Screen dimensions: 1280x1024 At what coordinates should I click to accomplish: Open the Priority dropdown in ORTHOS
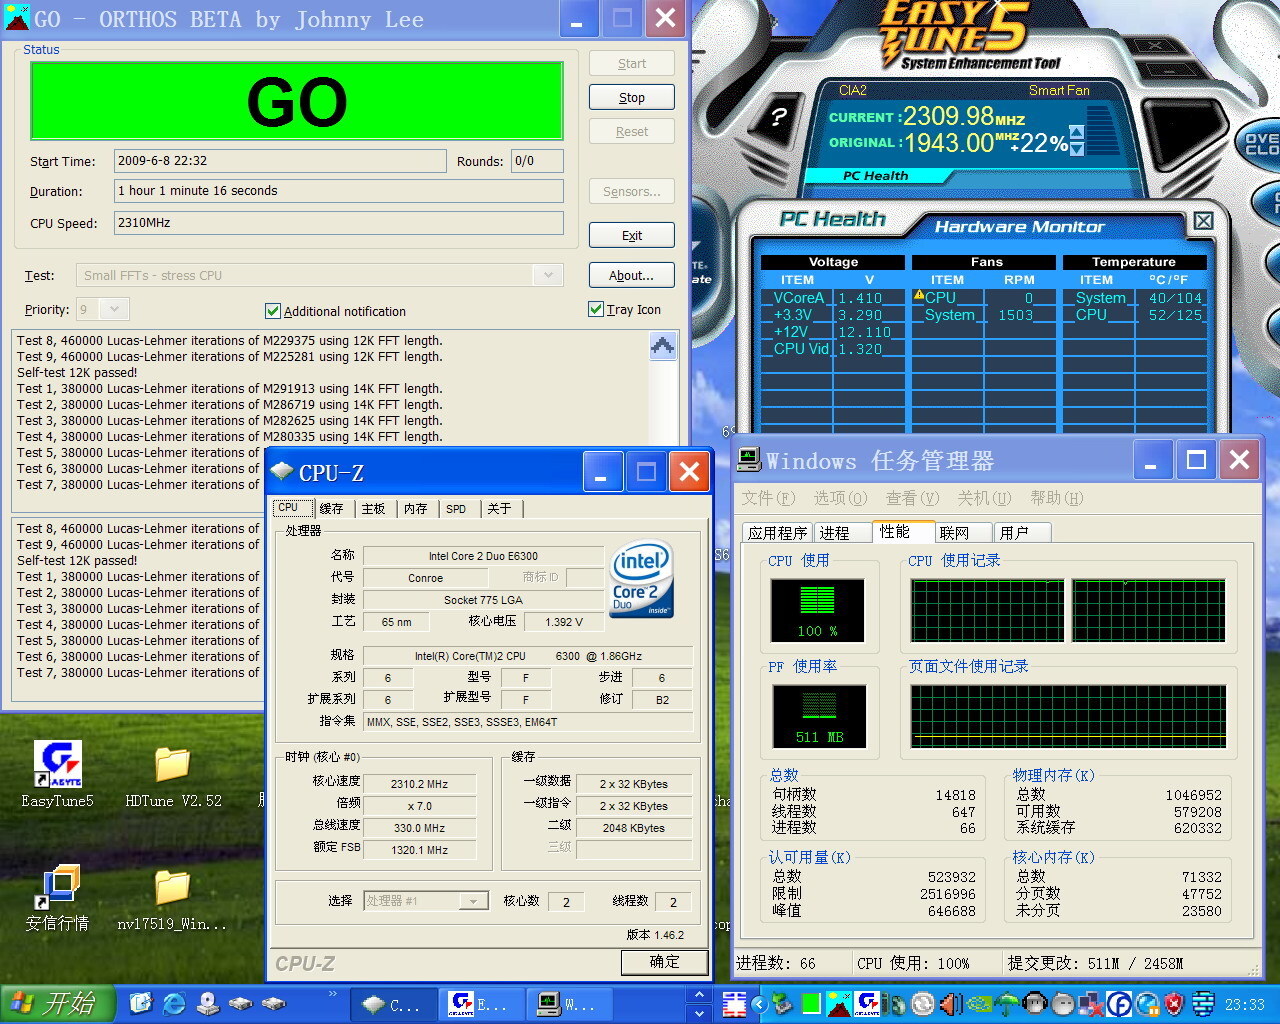[114, 310]
